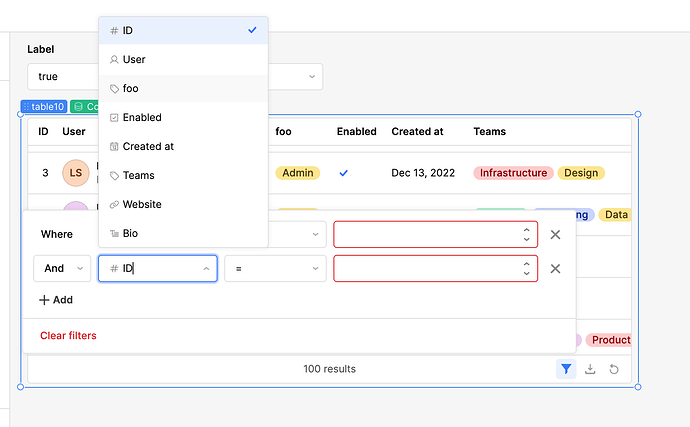Click the refresh icon in table footer
The width and height of the screenshot is (690, 427).
coord(613,369)
